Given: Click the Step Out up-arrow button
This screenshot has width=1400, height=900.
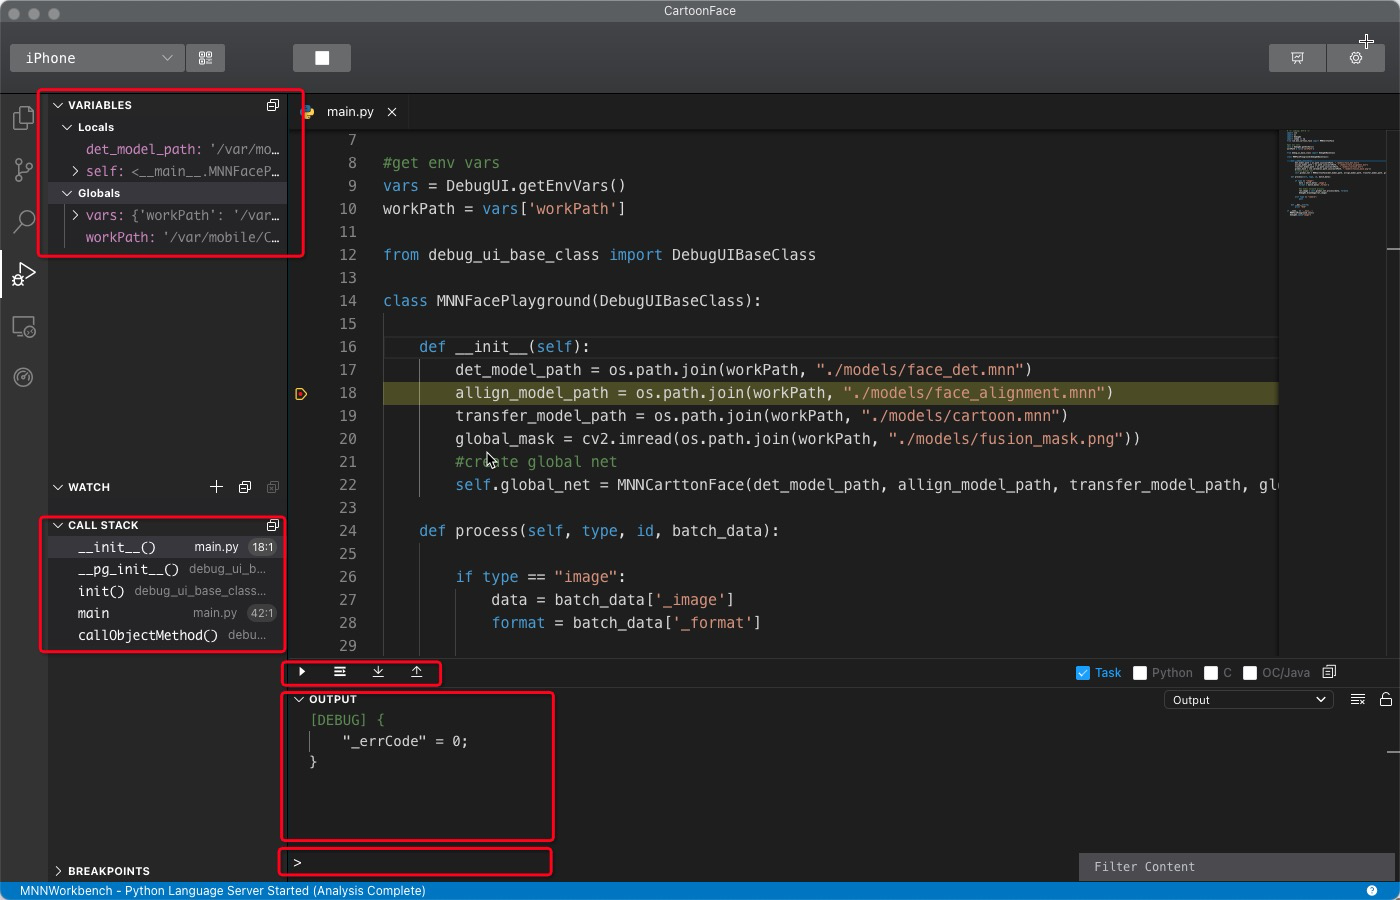Looking at the screenshot, I should 416,672.
